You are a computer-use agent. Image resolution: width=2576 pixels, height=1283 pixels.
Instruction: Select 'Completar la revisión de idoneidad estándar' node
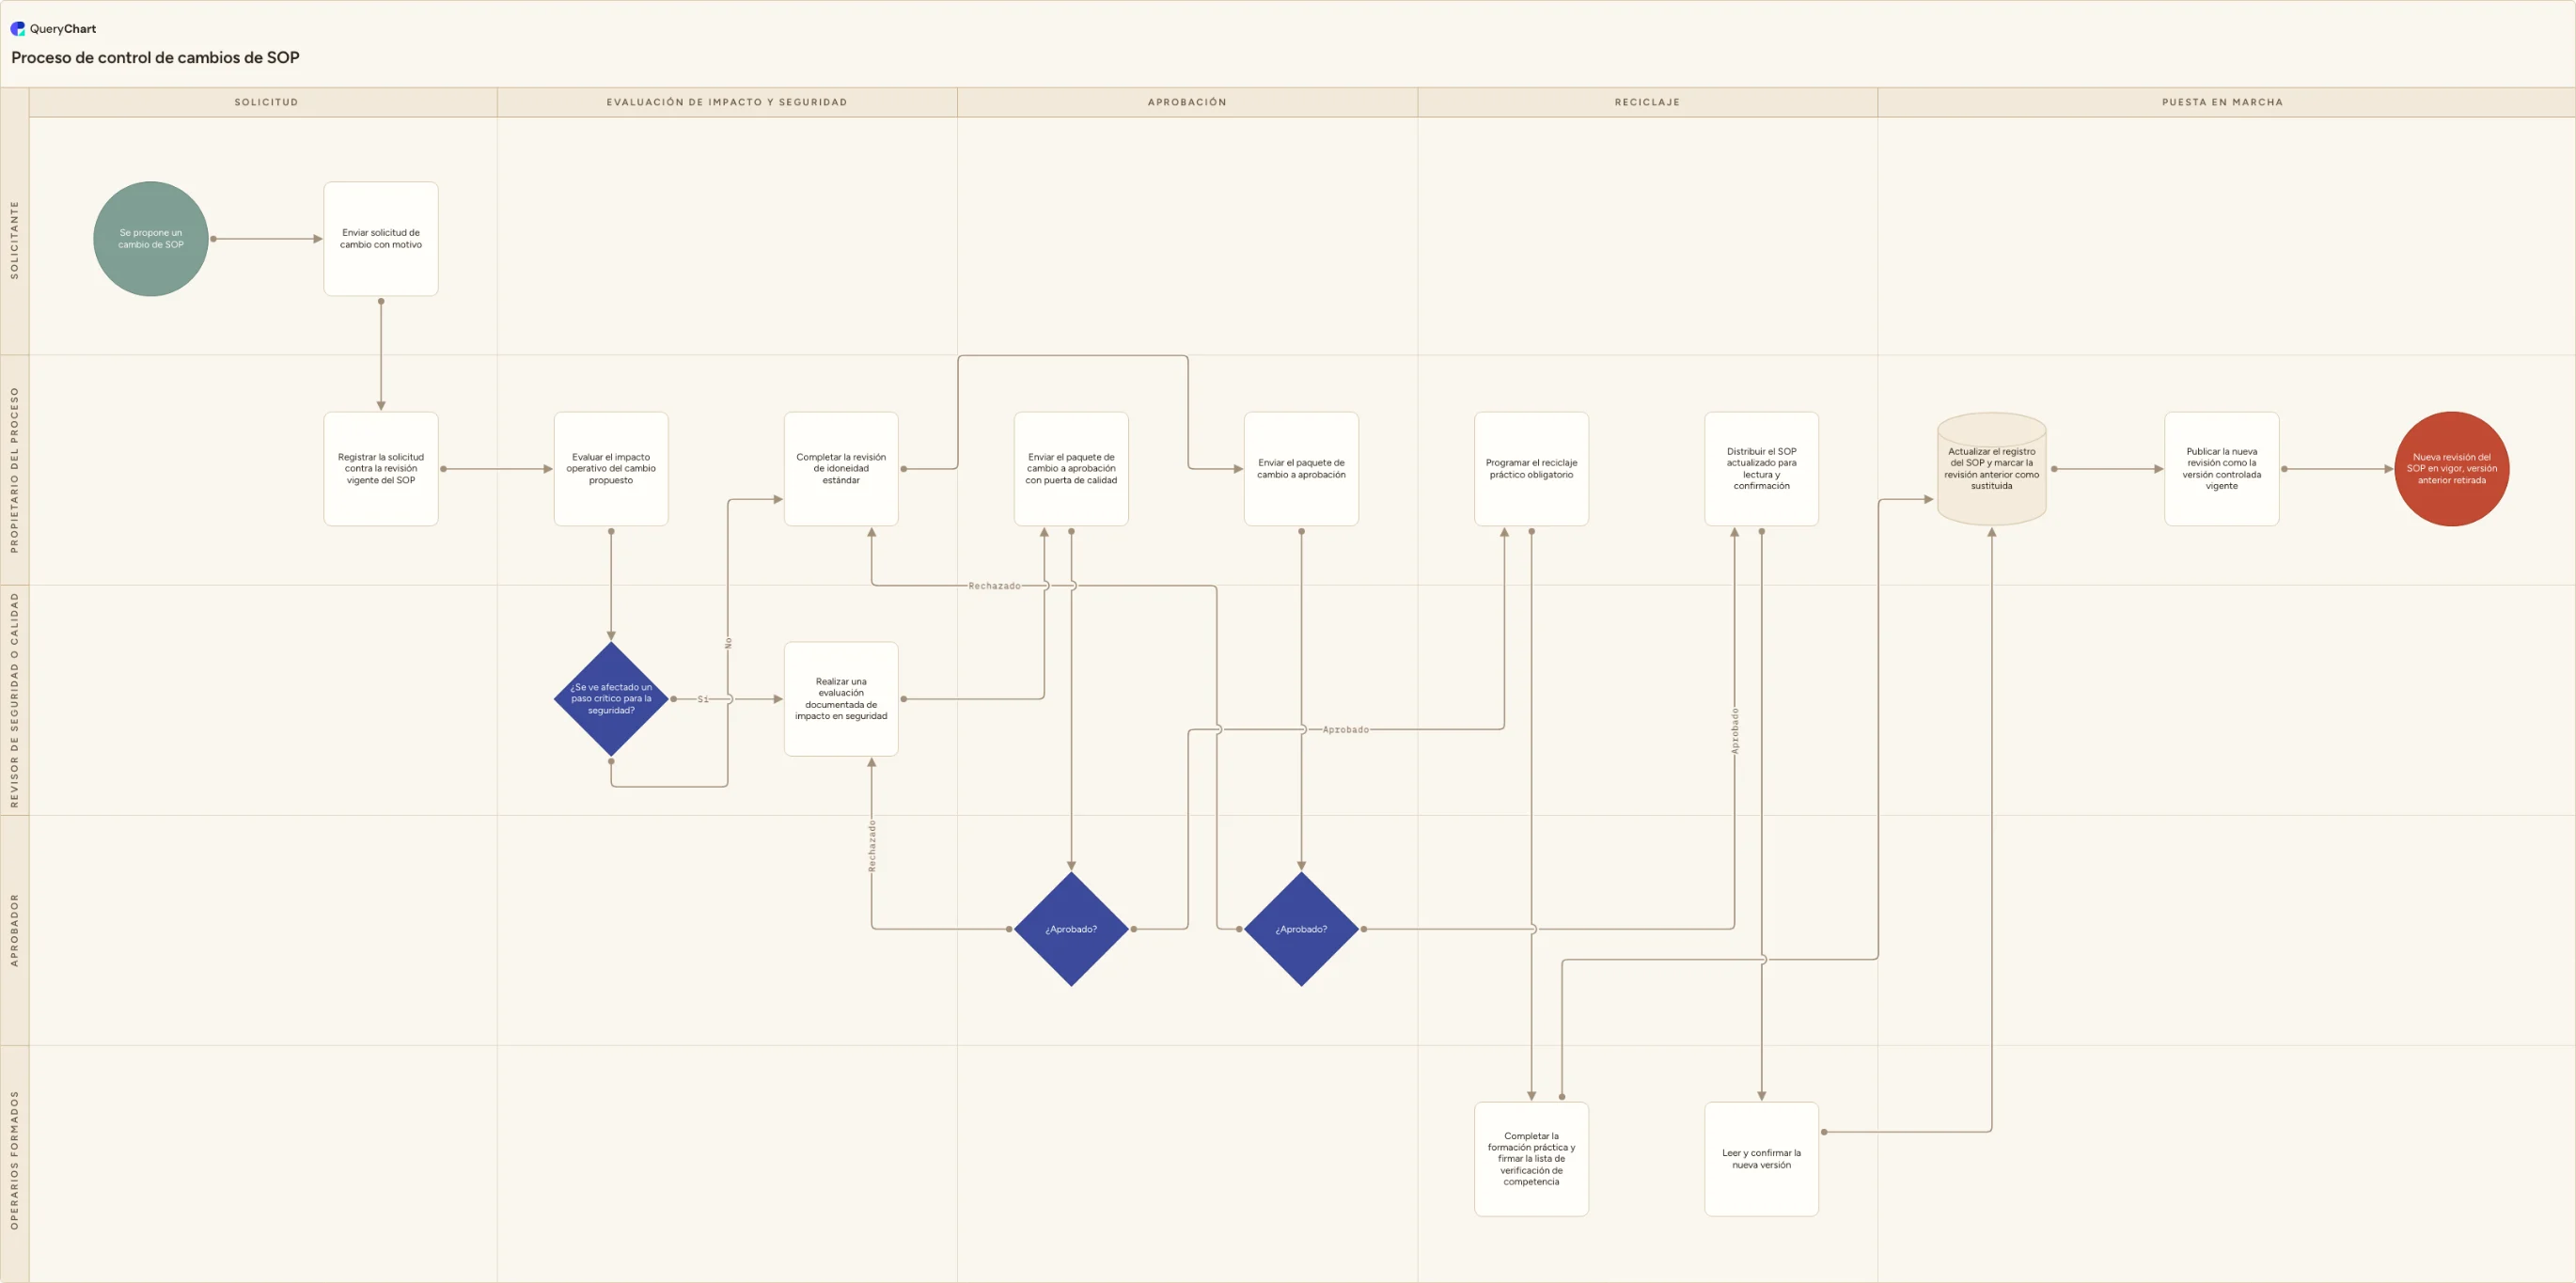[x=841, y=469]
